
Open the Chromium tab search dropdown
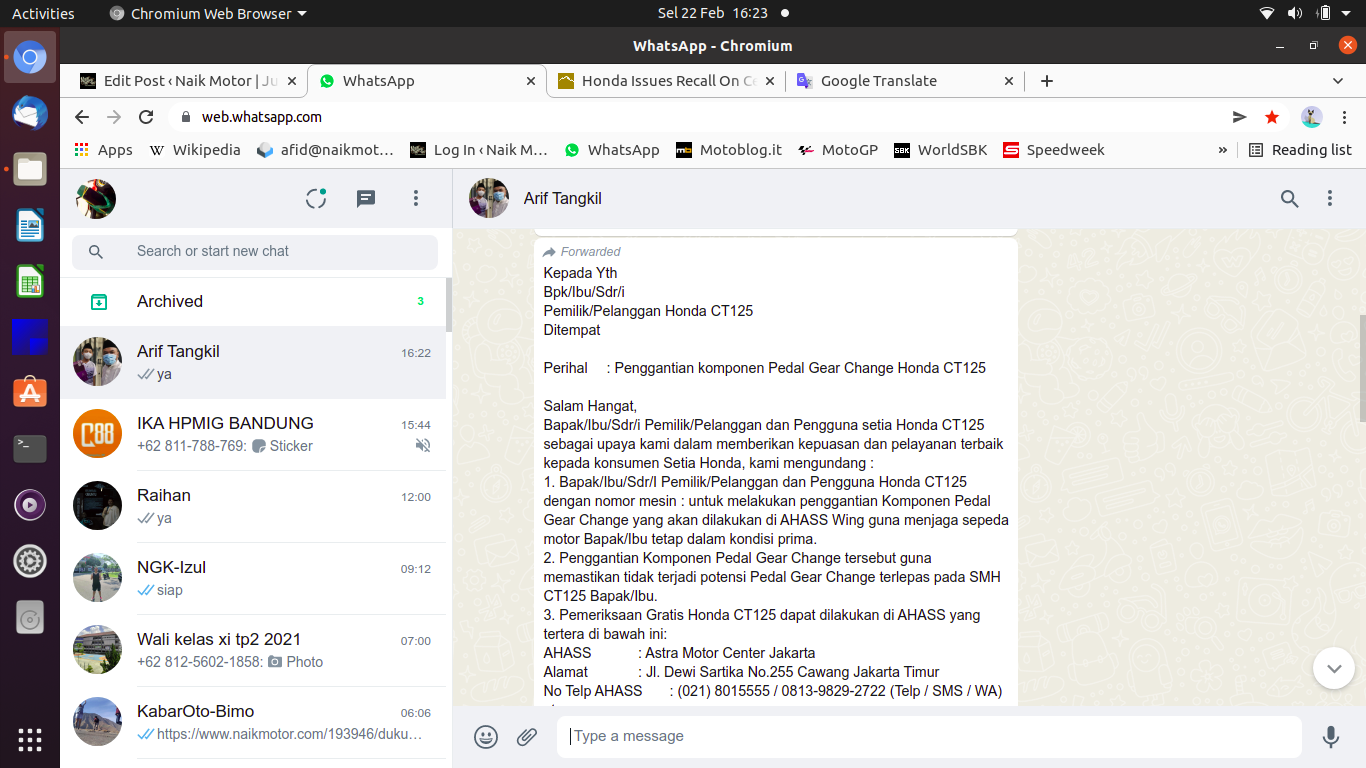point(1338,81)
